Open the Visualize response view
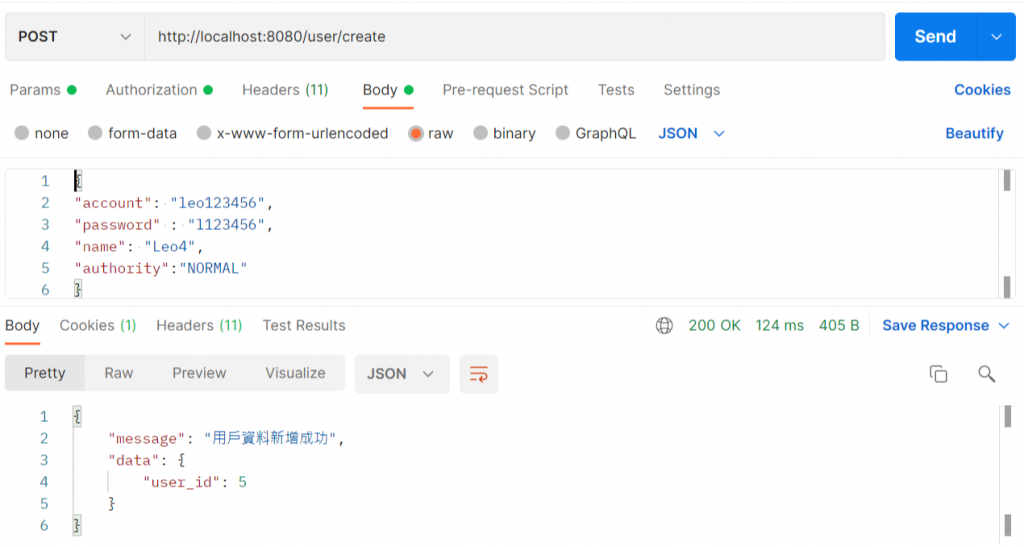The image size is (1024, 547). (x=295, y=373)
